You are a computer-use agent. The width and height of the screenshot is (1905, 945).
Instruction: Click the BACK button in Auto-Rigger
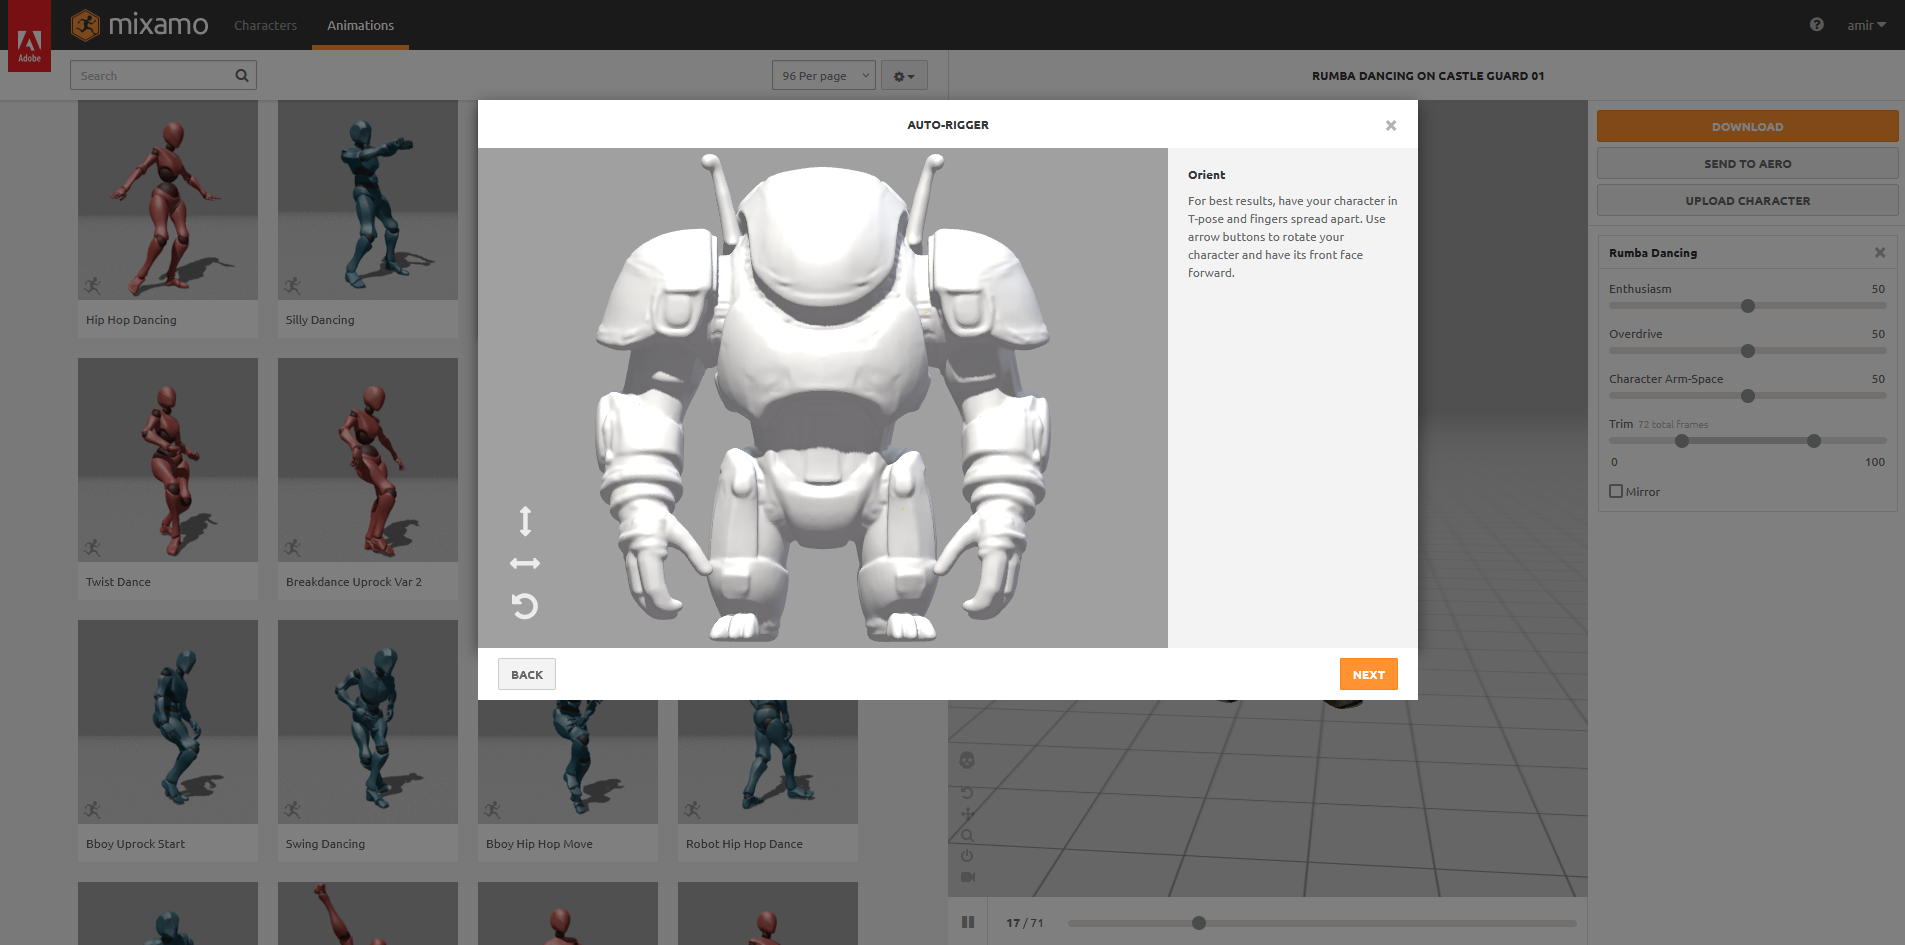pos(527,674)
